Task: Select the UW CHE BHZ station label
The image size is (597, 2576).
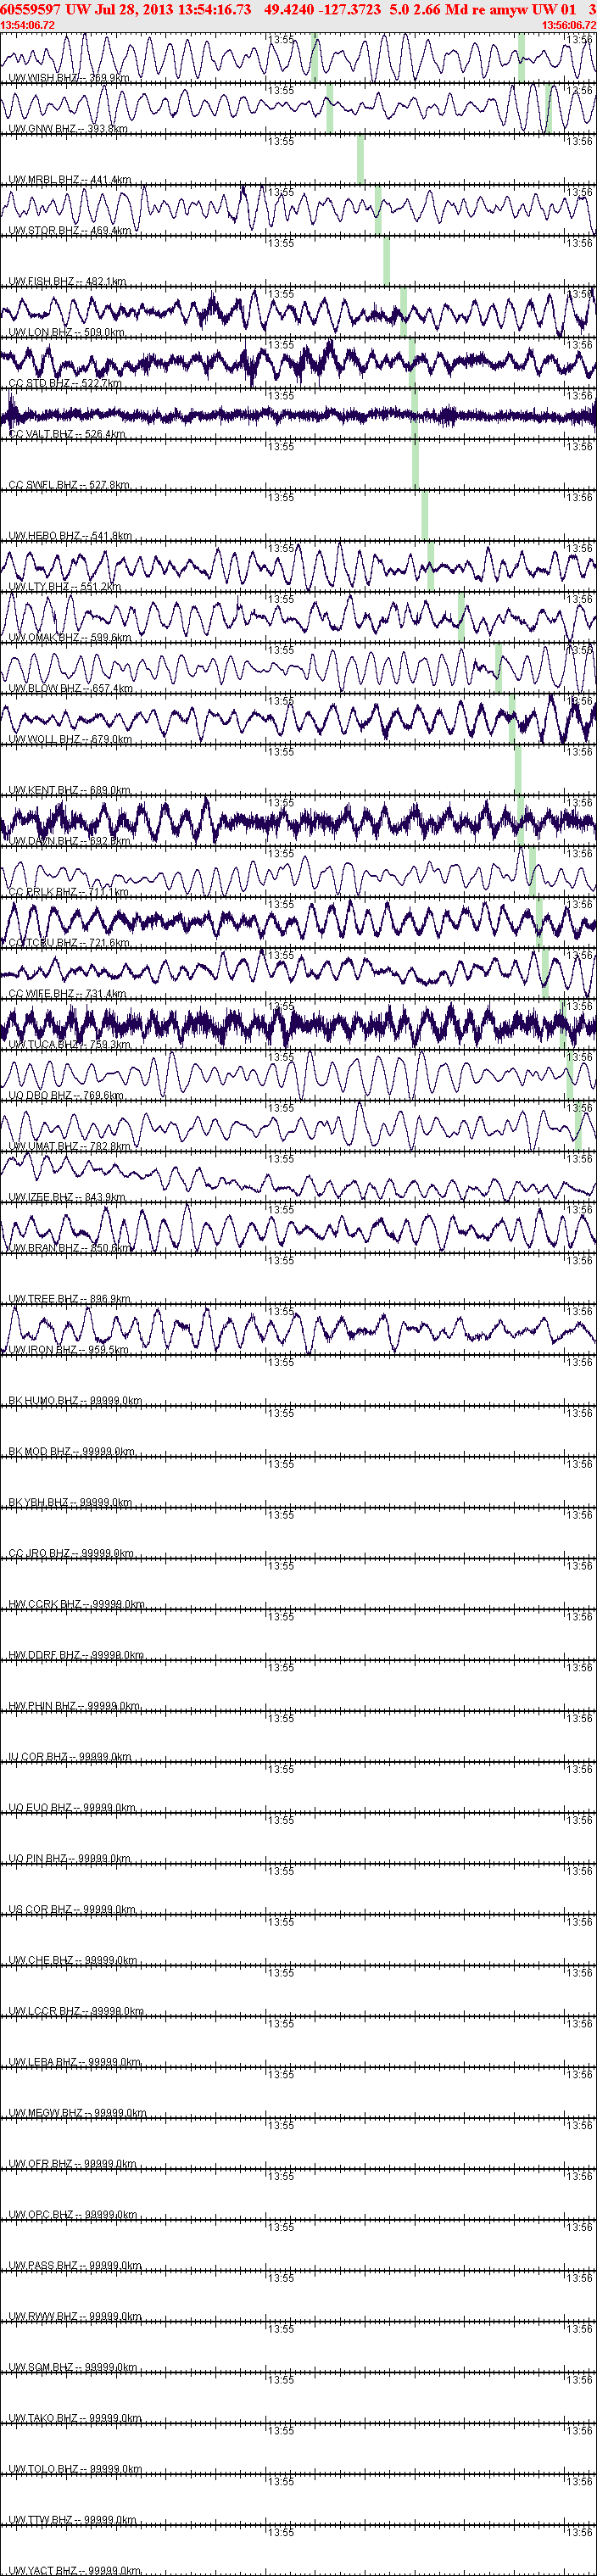Action: [x=72, y=1963]
